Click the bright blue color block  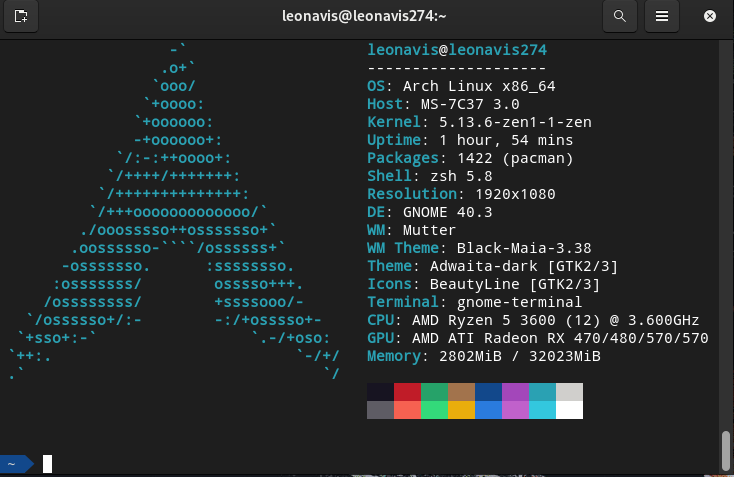489,410
